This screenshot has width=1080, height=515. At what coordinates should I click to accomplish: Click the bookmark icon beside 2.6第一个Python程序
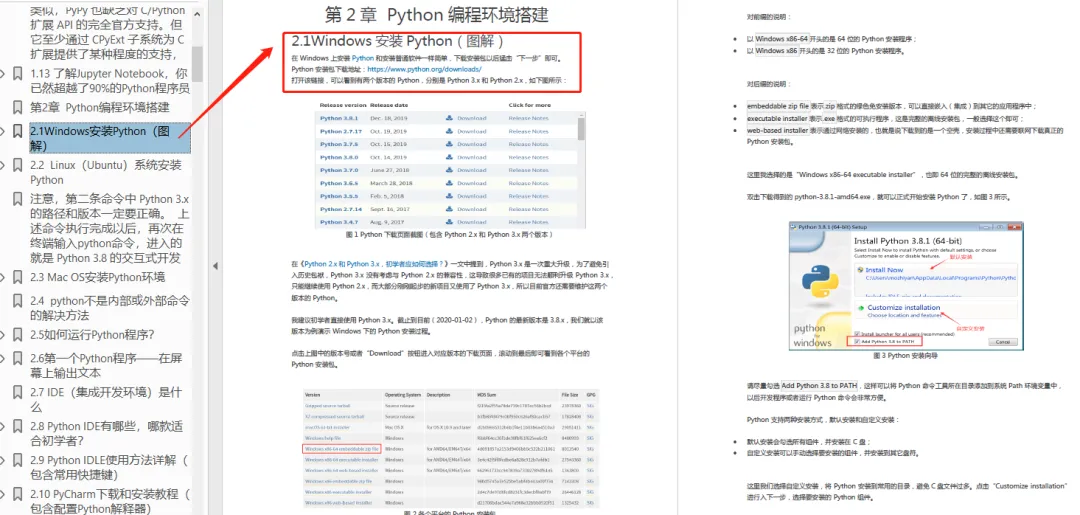click(17, 359)
